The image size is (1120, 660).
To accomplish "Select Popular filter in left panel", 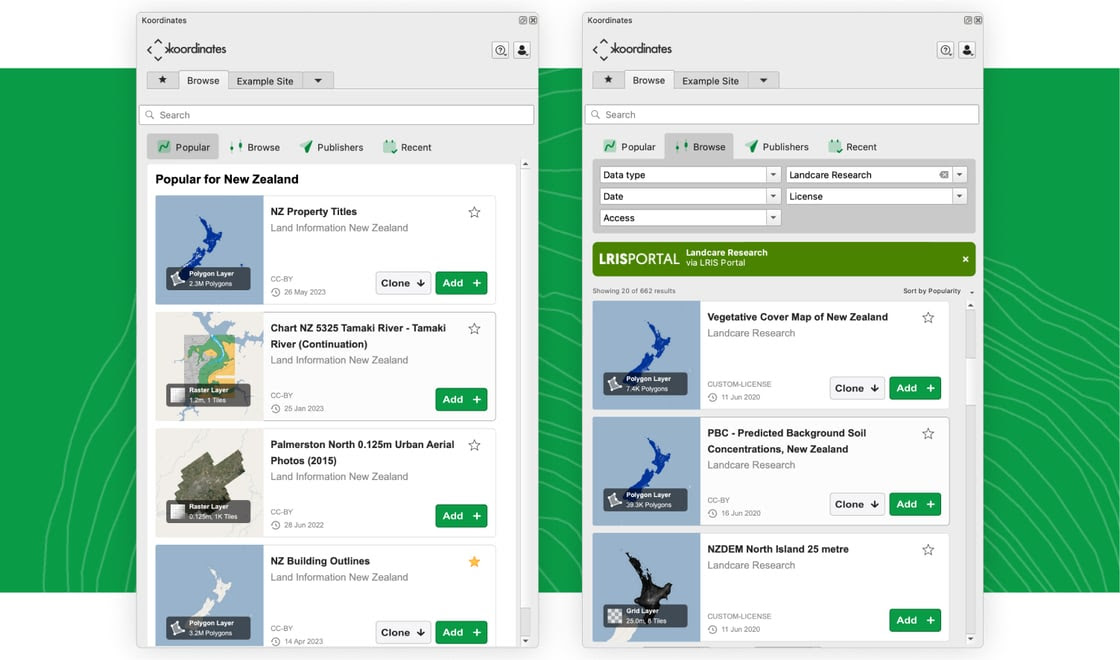I will (x=183, y=147).
